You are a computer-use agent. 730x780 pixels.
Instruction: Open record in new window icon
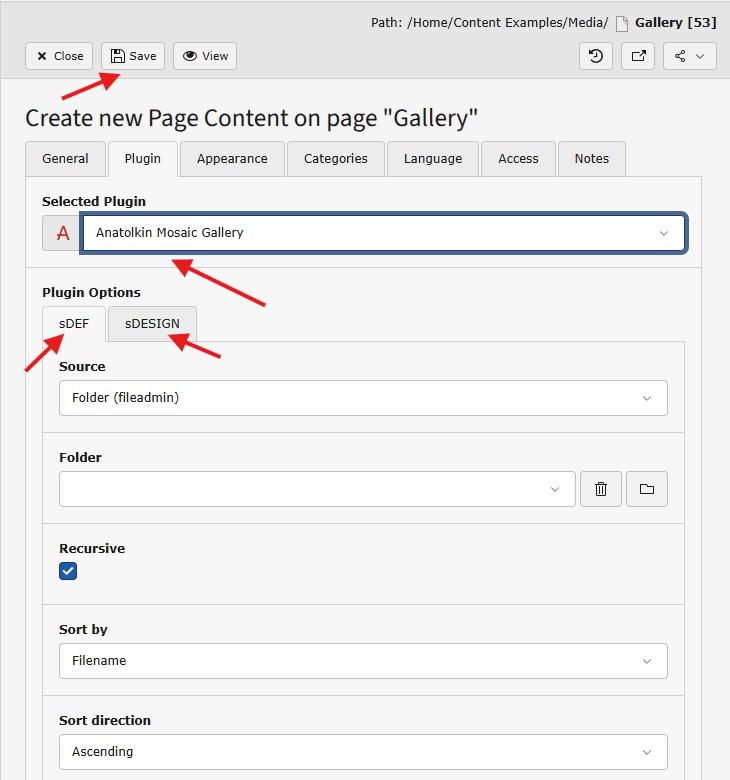pos(638,56)
